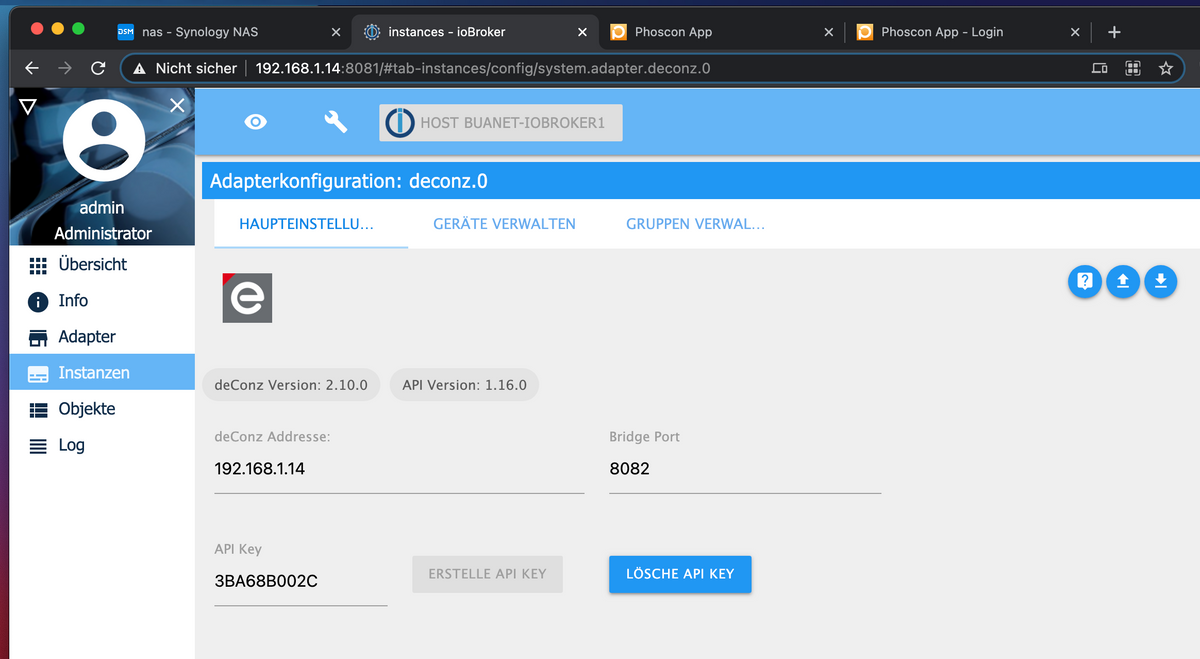Open Info in the sidebar
1200x659 pixels.
102,301
